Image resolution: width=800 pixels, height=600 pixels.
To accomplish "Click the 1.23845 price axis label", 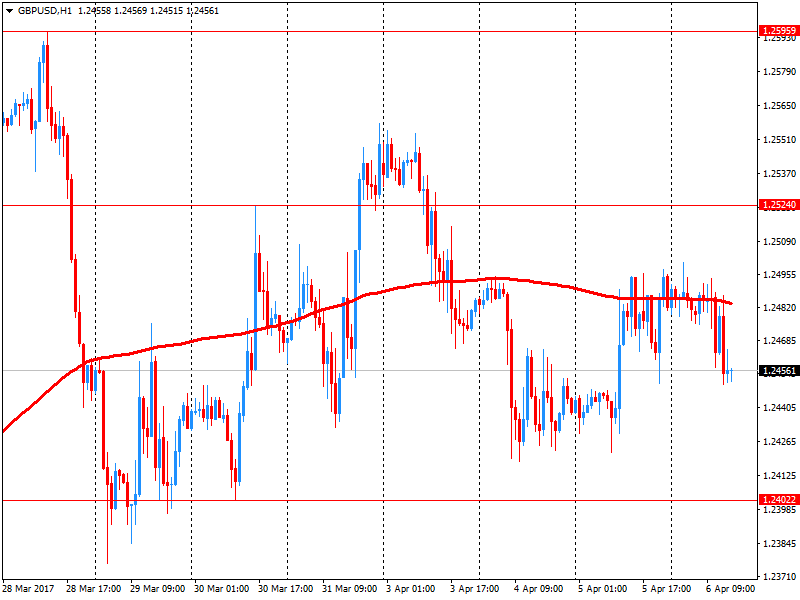I will click(779, 543).
